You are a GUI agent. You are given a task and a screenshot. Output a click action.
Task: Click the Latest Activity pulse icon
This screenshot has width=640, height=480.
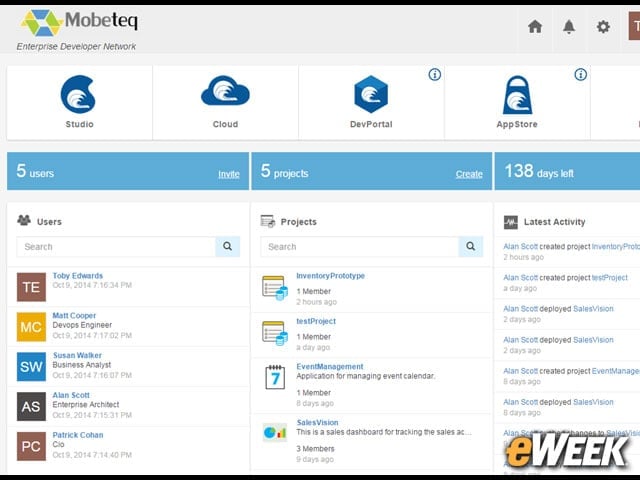coord(511,222)
